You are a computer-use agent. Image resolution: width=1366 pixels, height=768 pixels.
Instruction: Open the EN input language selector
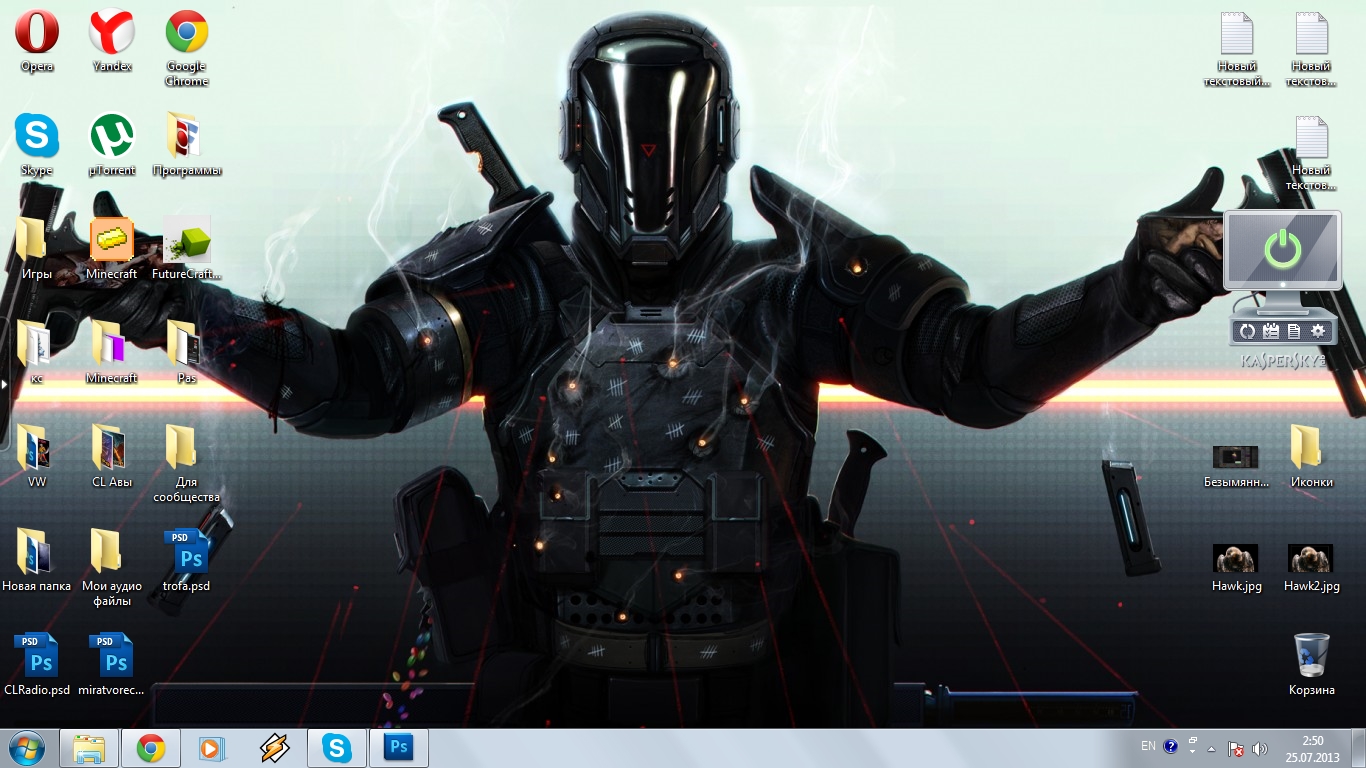coord(1148,746)
